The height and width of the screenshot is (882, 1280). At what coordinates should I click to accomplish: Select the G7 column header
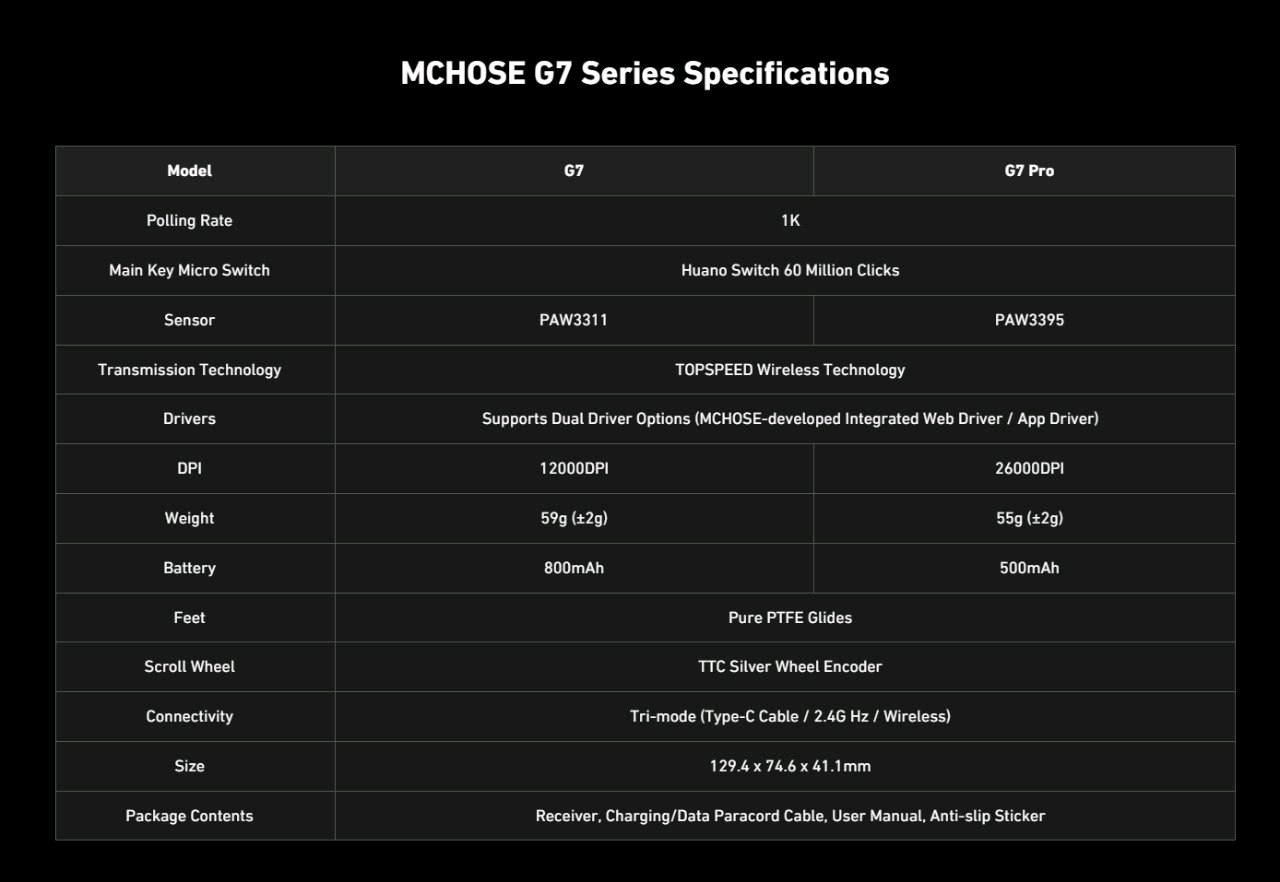tap(574, 171)
